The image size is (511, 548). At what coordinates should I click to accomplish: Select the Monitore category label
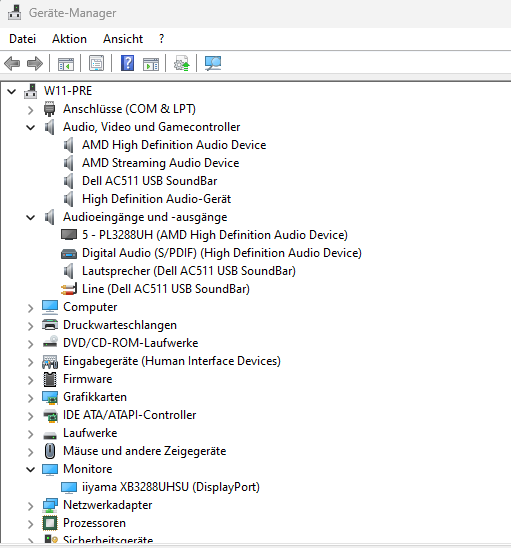87,469
